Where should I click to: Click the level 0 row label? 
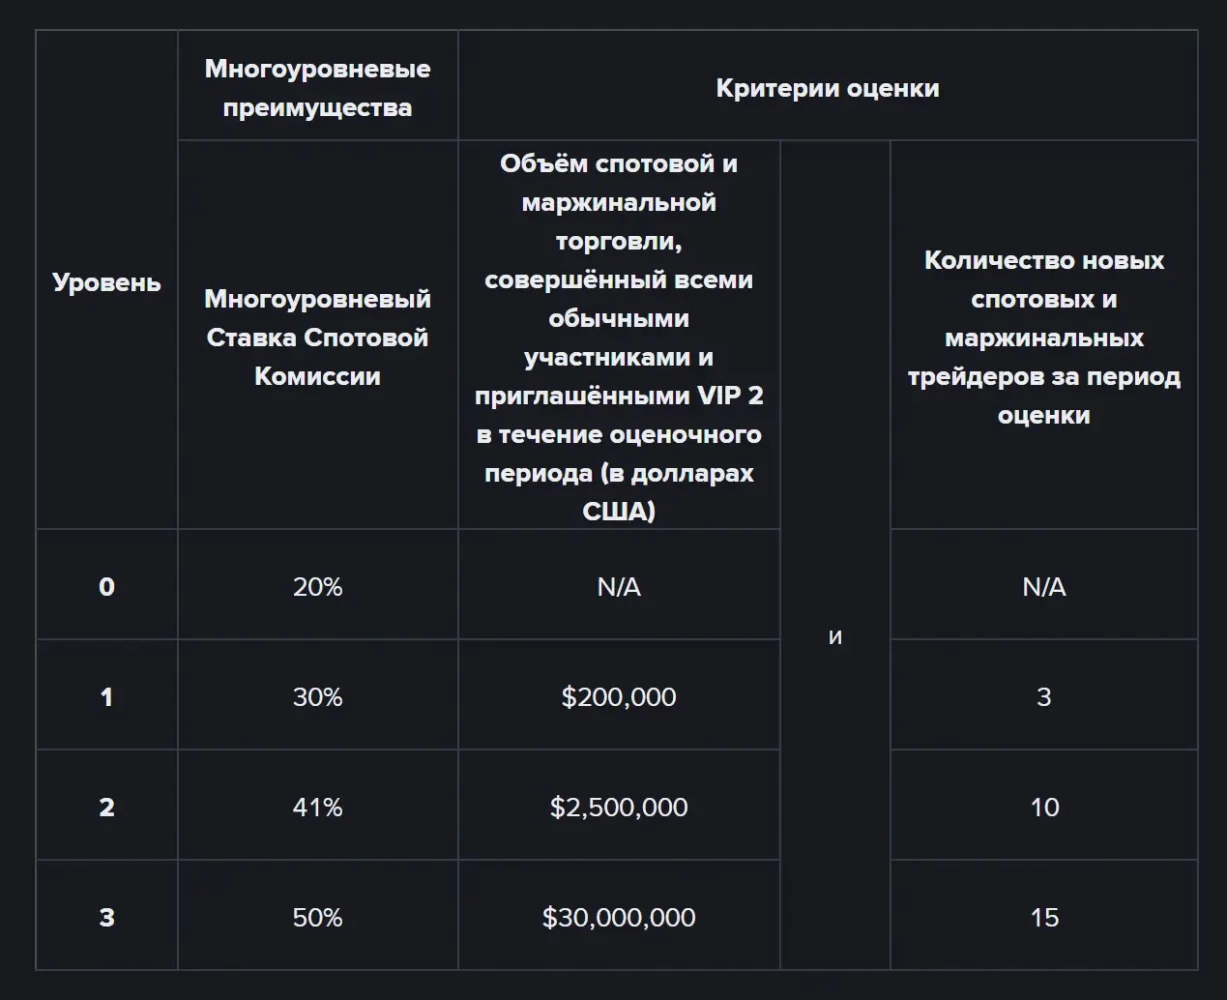click(106, 586)
